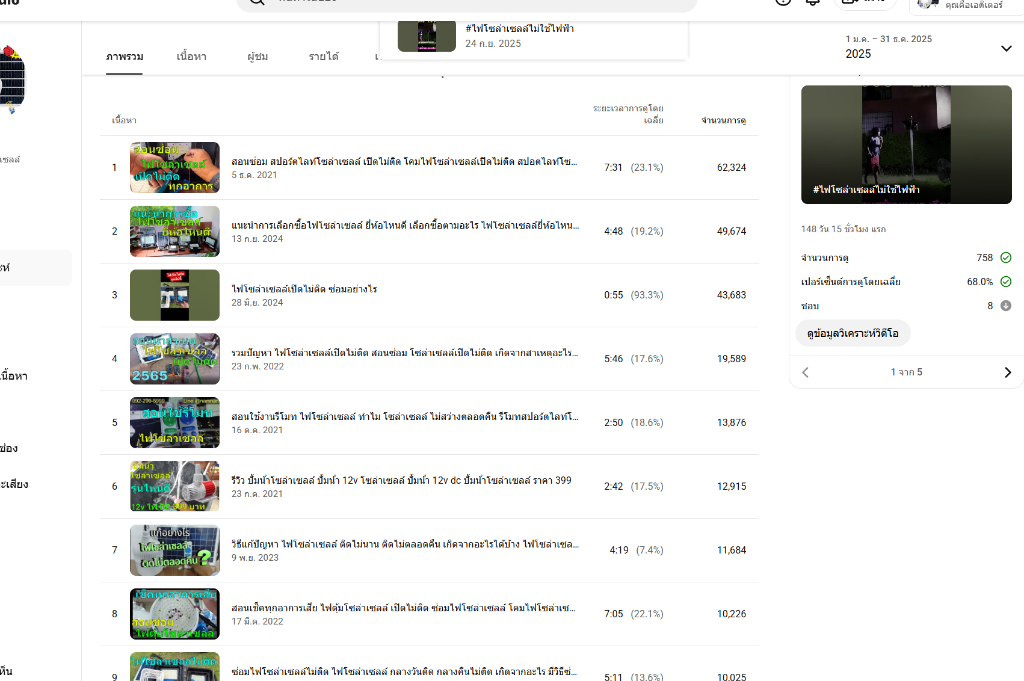Screen dimensions: 1024x681
Task: Click thumbnail of the top-ranked video
Action: coord(175,167)
